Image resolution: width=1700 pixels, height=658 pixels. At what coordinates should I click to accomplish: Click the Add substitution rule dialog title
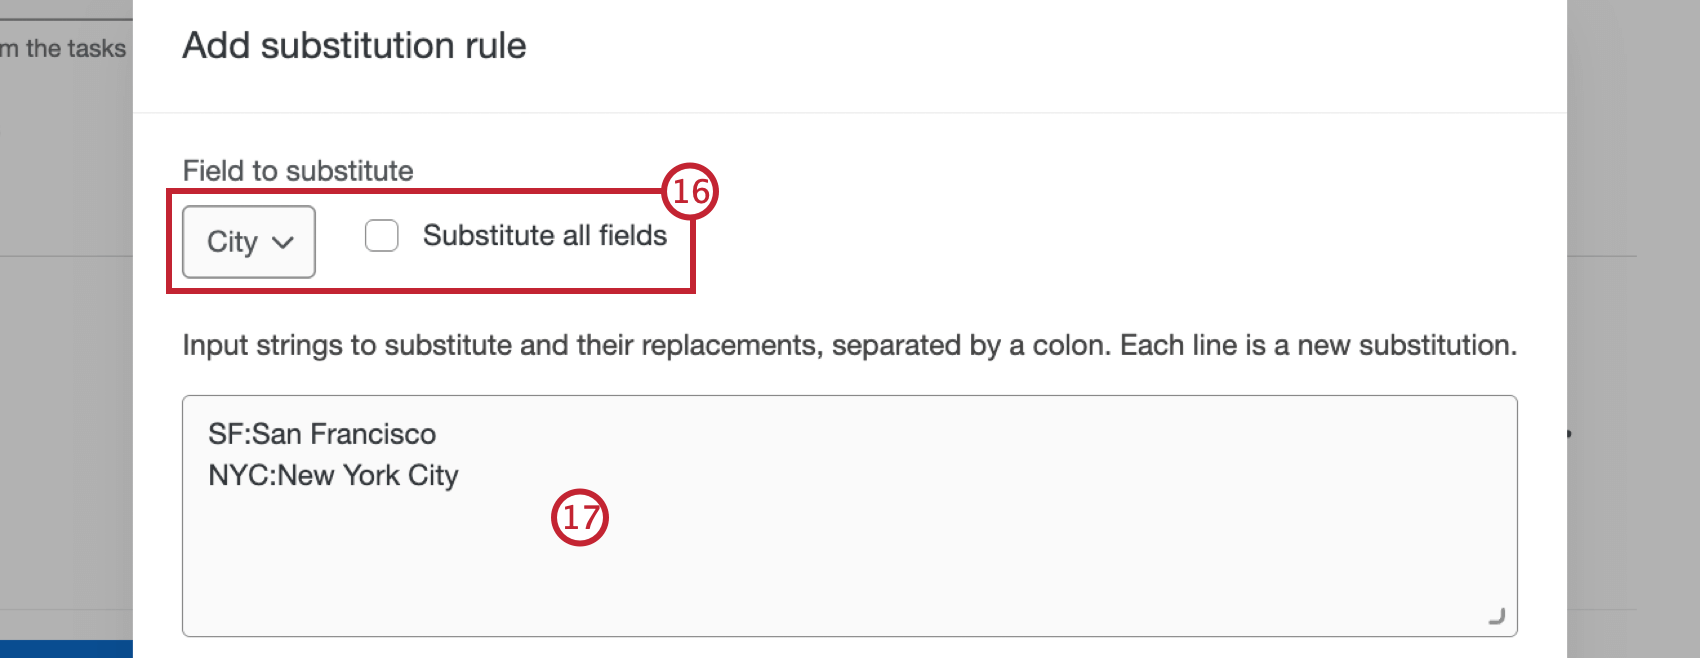(x=354, y=45)
